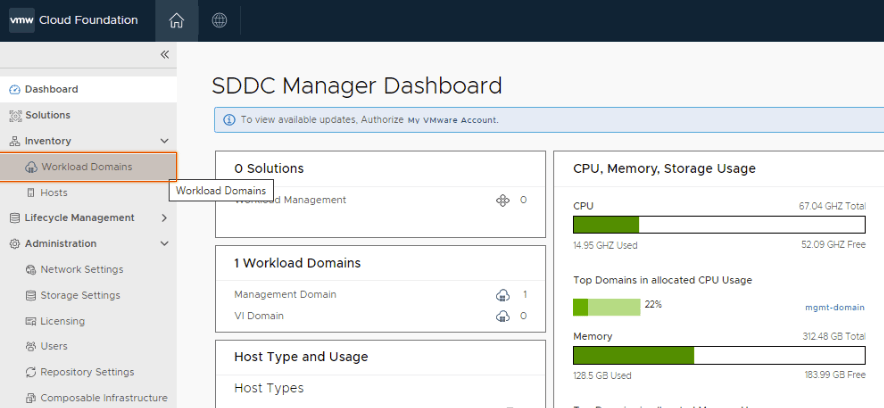Click the VI Domain cloud icon

coord(503,316)
